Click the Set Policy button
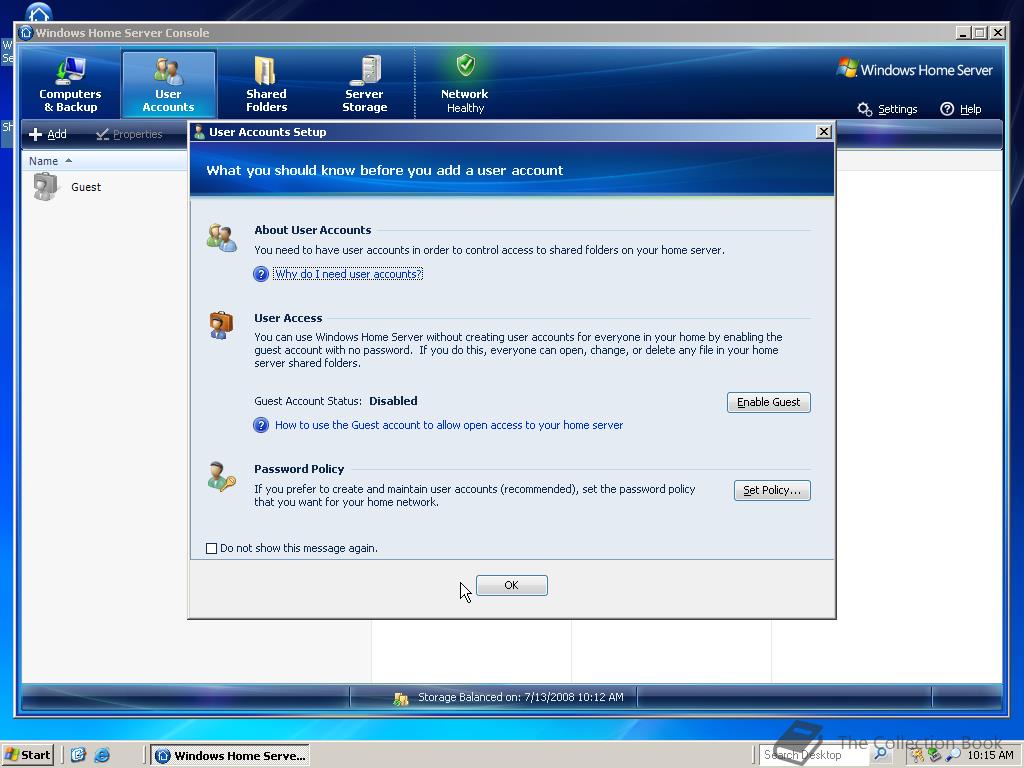 click(772, 490)
